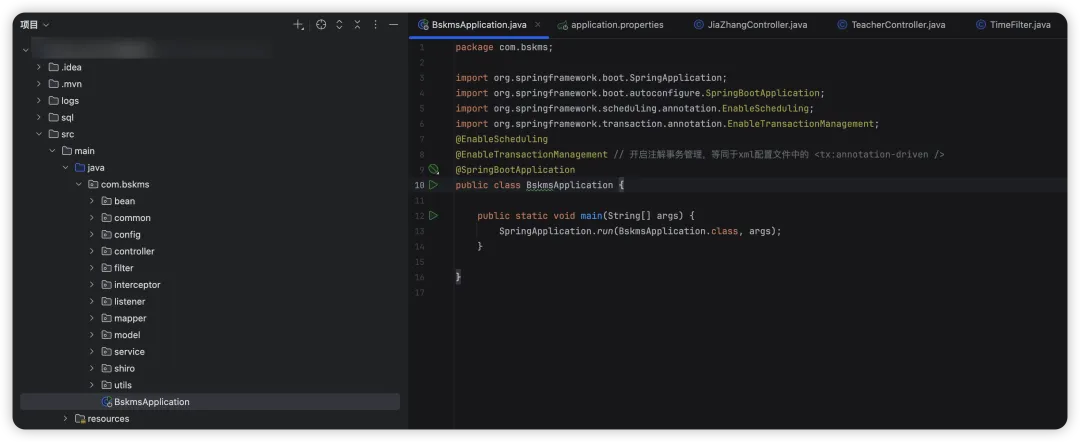Click the .idea folder icon
The height and width of the screenshot is (442, 1080).
54,67
